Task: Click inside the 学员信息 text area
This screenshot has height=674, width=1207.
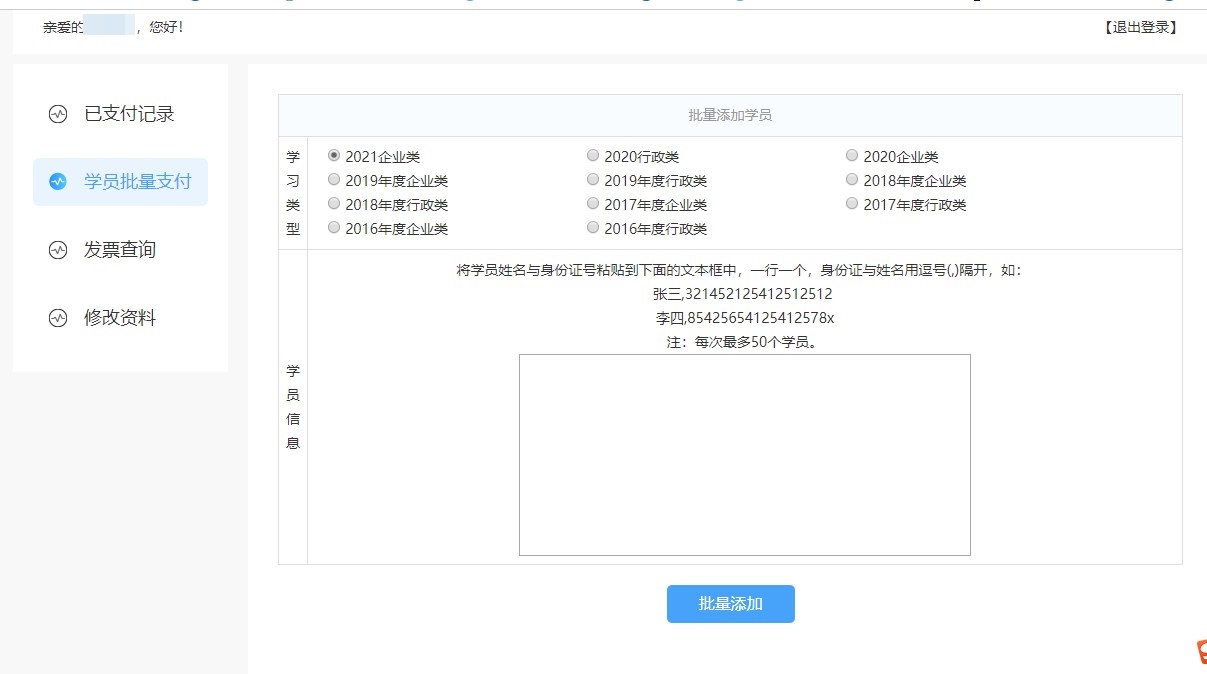Action: pos(744,454)
